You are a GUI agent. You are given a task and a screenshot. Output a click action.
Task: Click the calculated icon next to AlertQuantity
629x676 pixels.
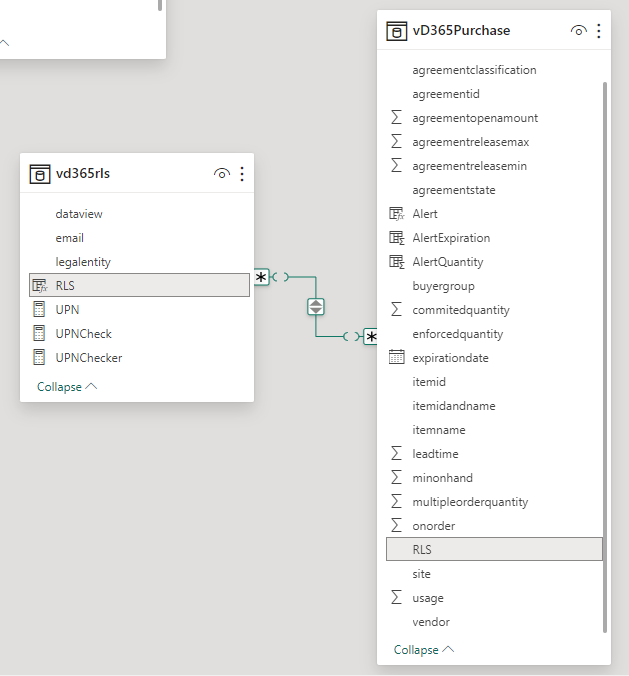point(396,261)
